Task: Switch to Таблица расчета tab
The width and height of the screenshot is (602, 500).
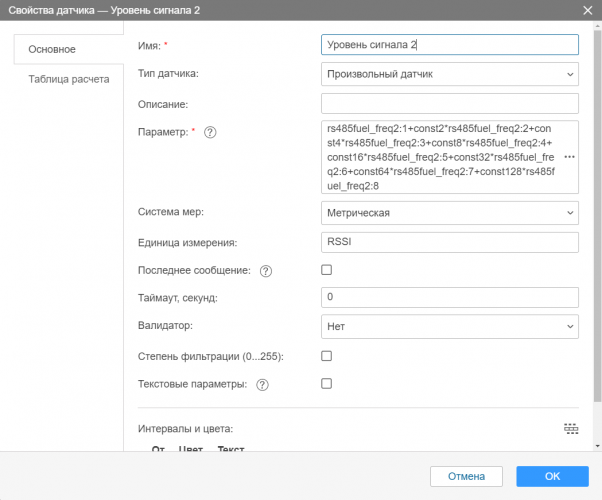Action: (68, 79)
